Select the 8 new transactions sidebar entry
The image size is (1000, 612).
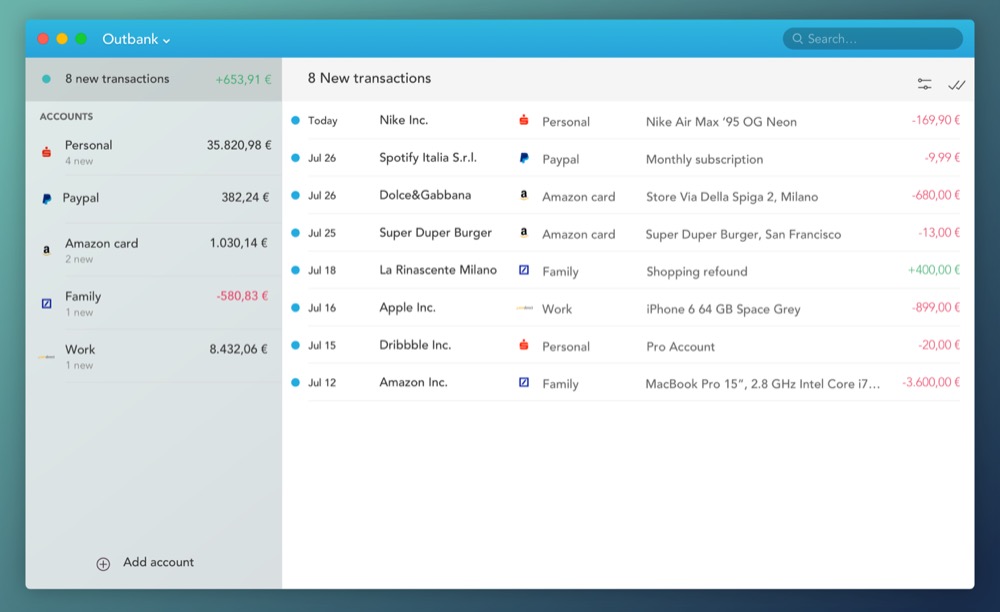tap(154, 80)
